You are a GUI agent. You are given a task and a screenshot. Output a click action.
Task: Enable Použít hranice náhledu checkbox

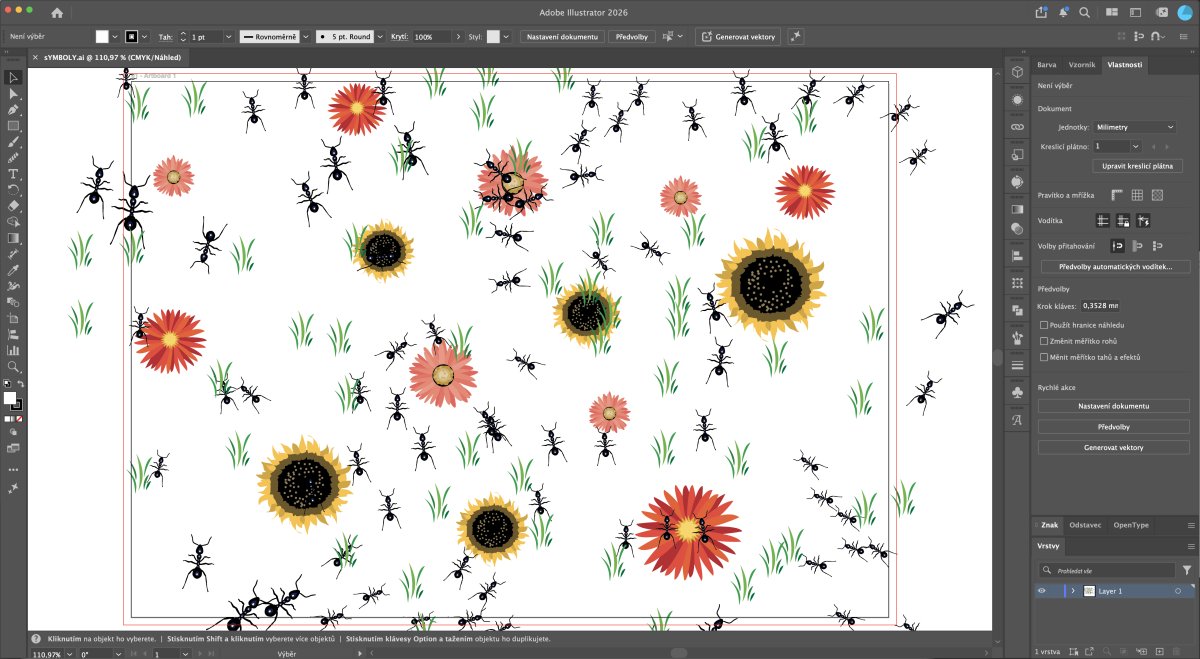(1044, 325)
